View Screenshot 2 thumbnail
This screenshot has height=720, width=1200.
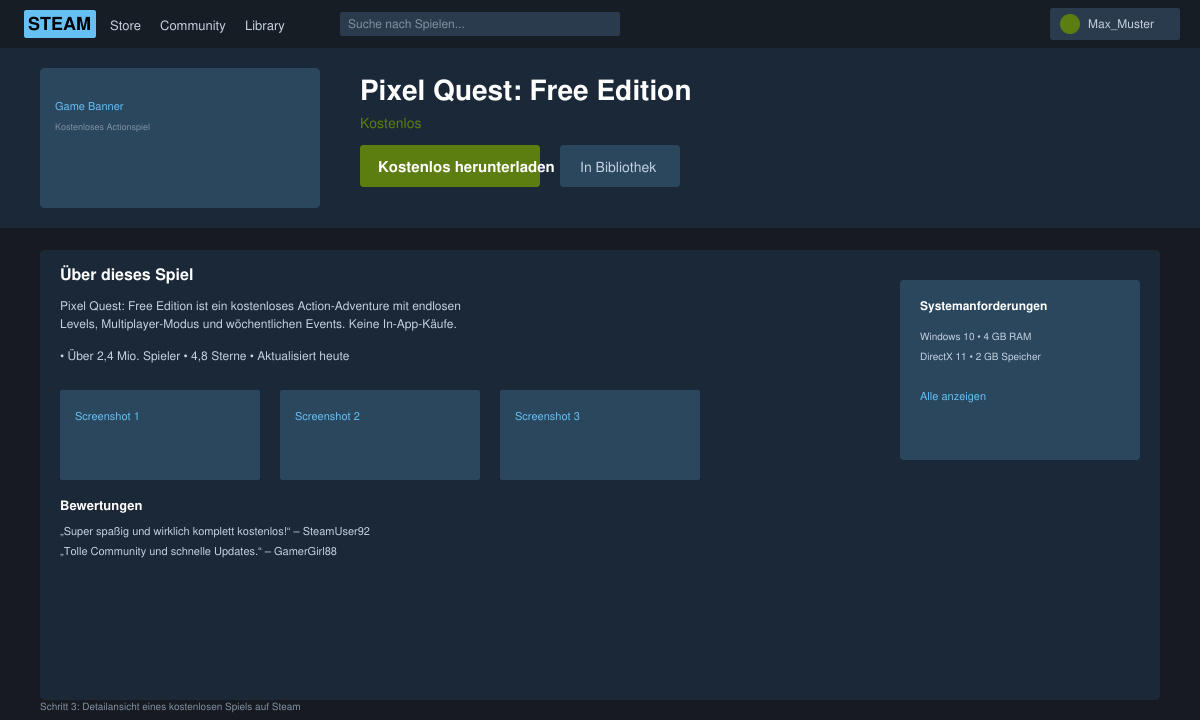pyautogui.click(x=380, y=435)
